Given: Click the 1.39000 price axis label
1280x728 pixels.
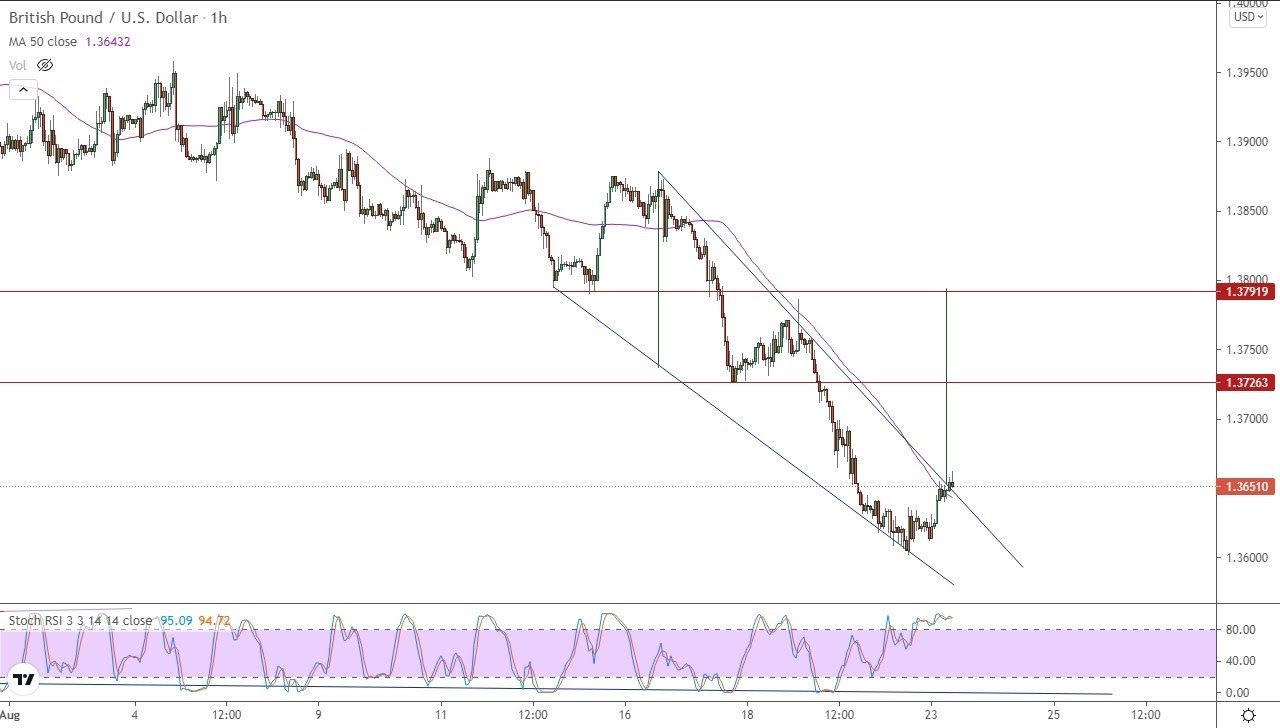Looking at the screenshot, I should tap(1248, 142).
